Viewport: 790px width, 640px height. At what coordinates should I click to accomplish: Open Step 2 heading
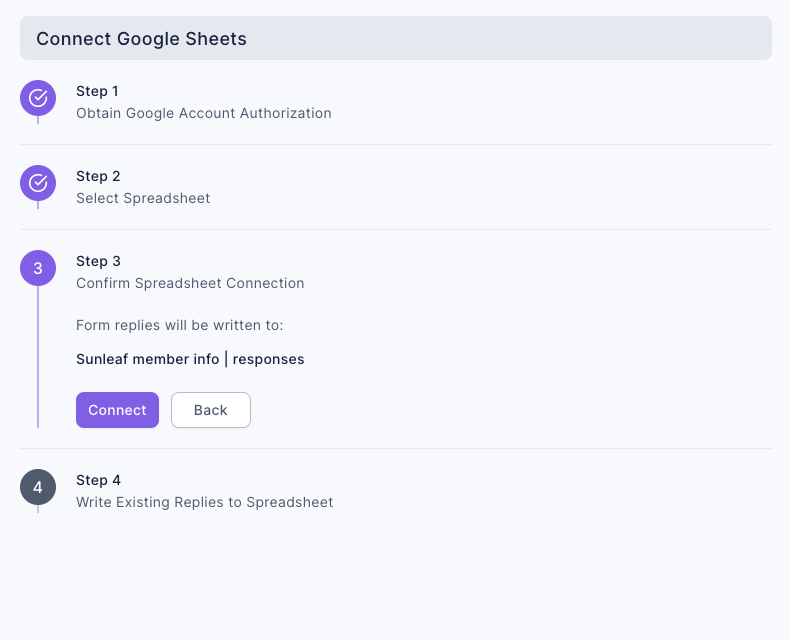coord(98,176)
